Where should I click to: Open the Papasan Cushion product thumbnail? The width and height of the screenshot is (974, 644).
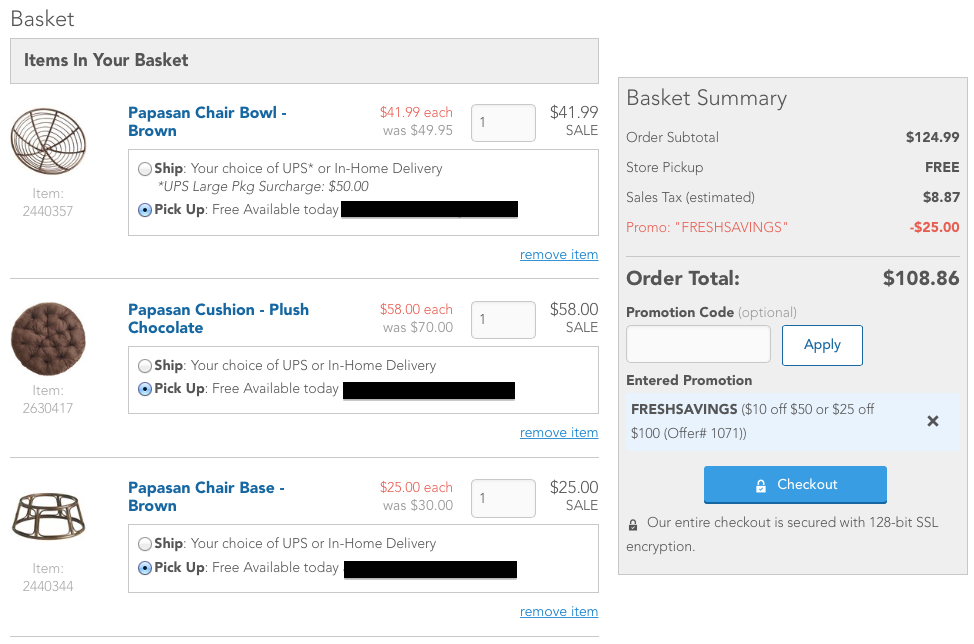tap(47, 339)
